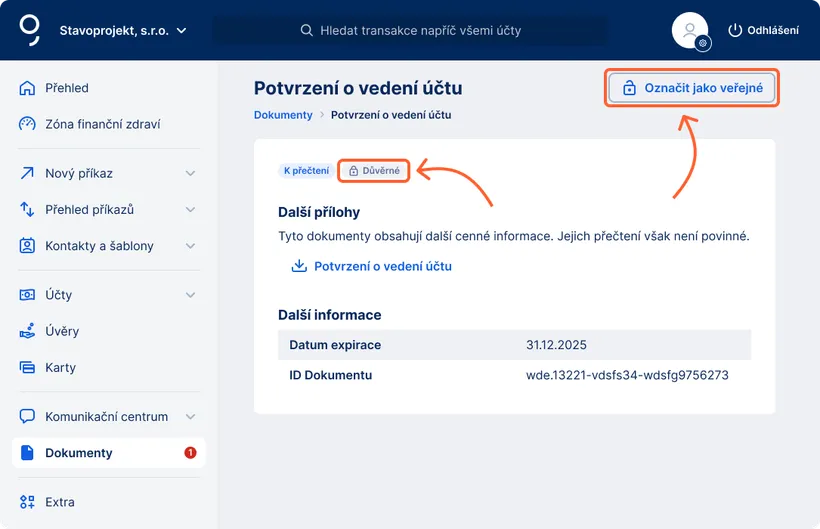The height and width of the screenshot is (529, 820).
Task: Click the Nový příkaz arrow icon
Action: coord(27,173)
